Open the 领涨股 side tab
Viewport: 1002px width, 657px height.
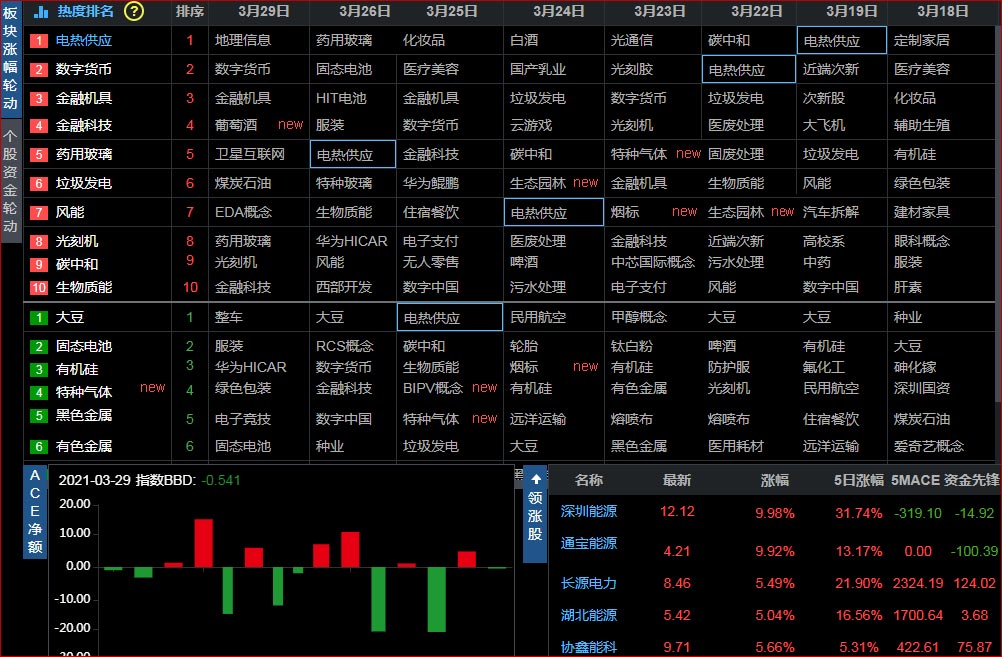coord(536,514)
